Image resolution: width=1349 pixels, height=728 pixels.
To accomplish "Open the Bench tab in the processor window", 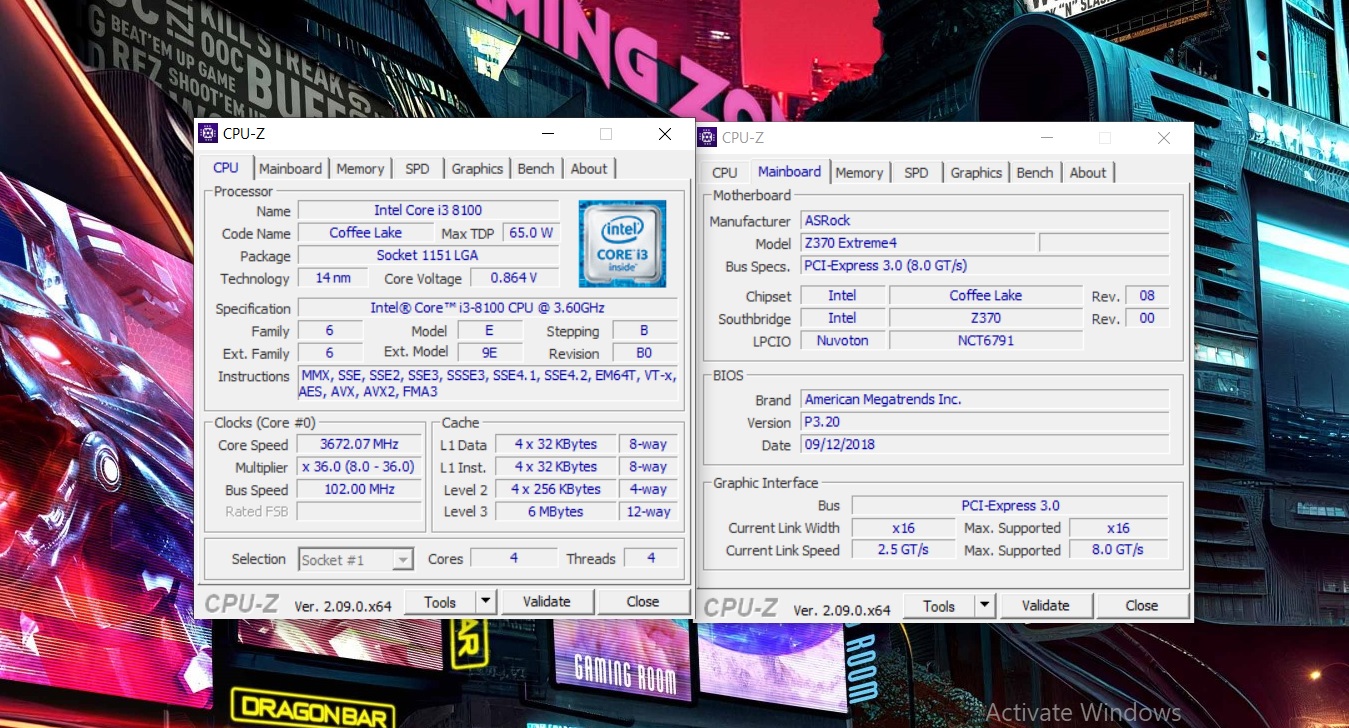I will click(536, 169).
